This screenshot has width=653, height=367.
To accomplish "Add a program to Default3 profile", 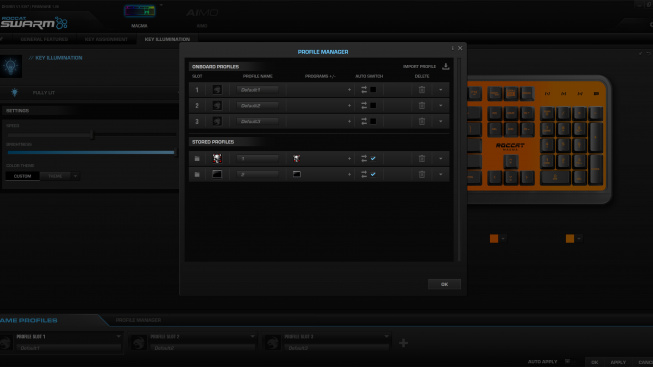I will pyautogui.click(x=349, y=121).
